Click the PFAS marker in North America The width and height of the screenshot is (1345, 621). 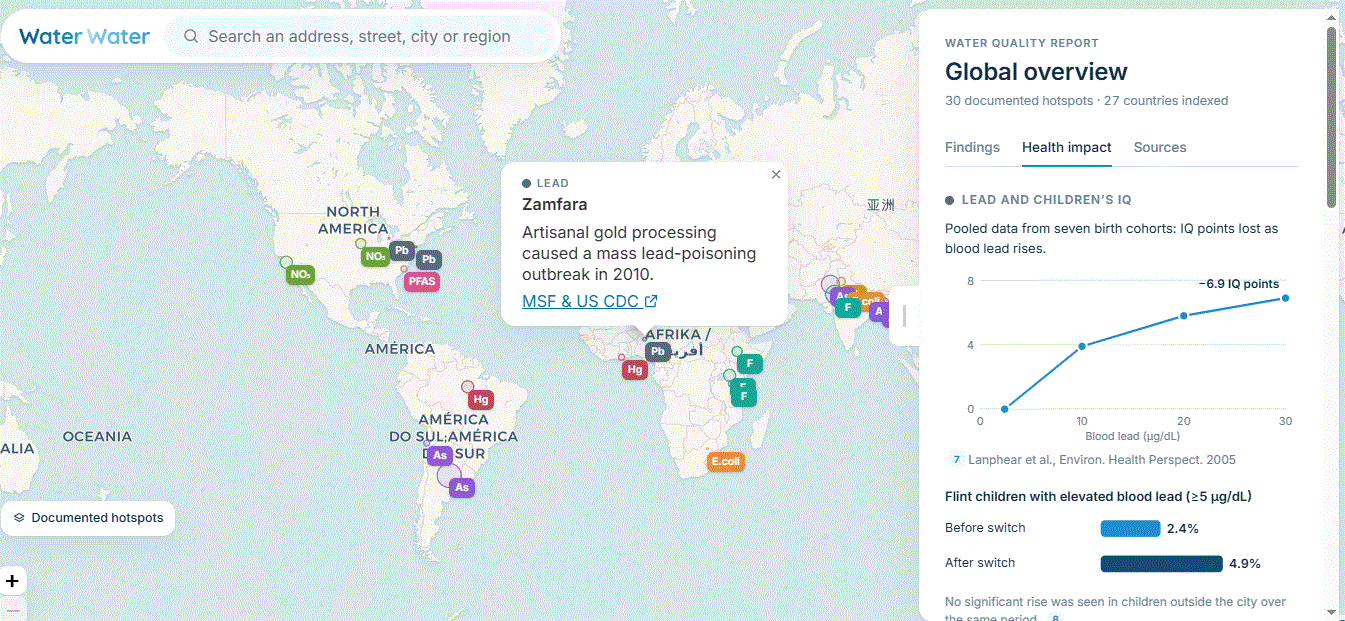pos(421,281)
